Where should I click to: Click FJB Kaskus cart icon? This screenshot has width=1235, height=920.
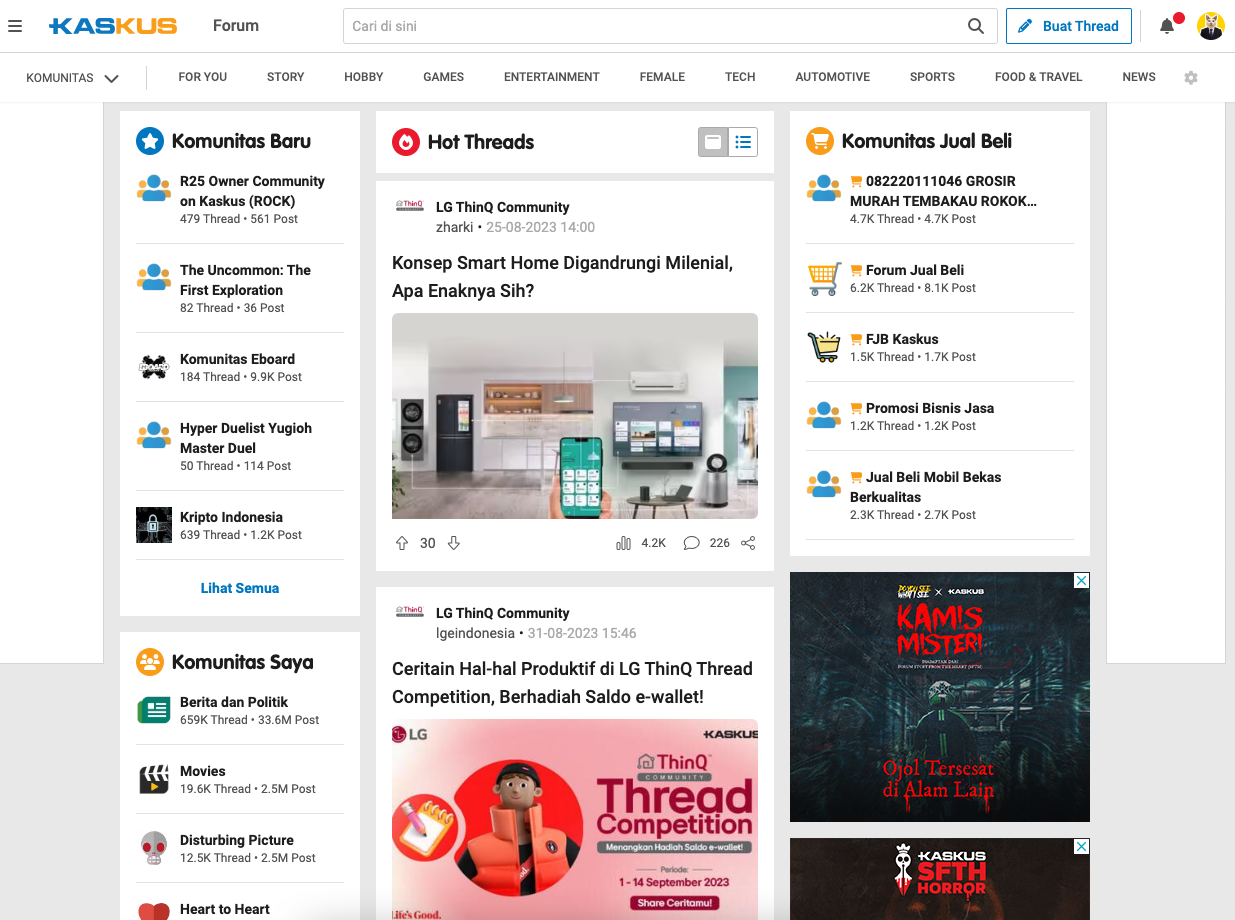(x=824, y=347)
